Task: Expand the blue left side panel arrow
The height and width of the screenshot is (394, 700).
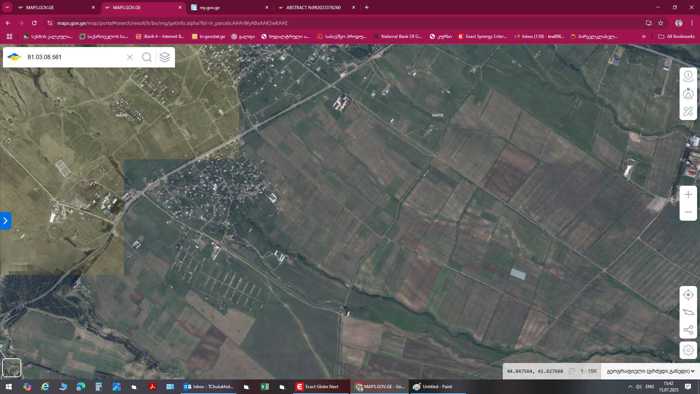Action: tap(5, 220)
